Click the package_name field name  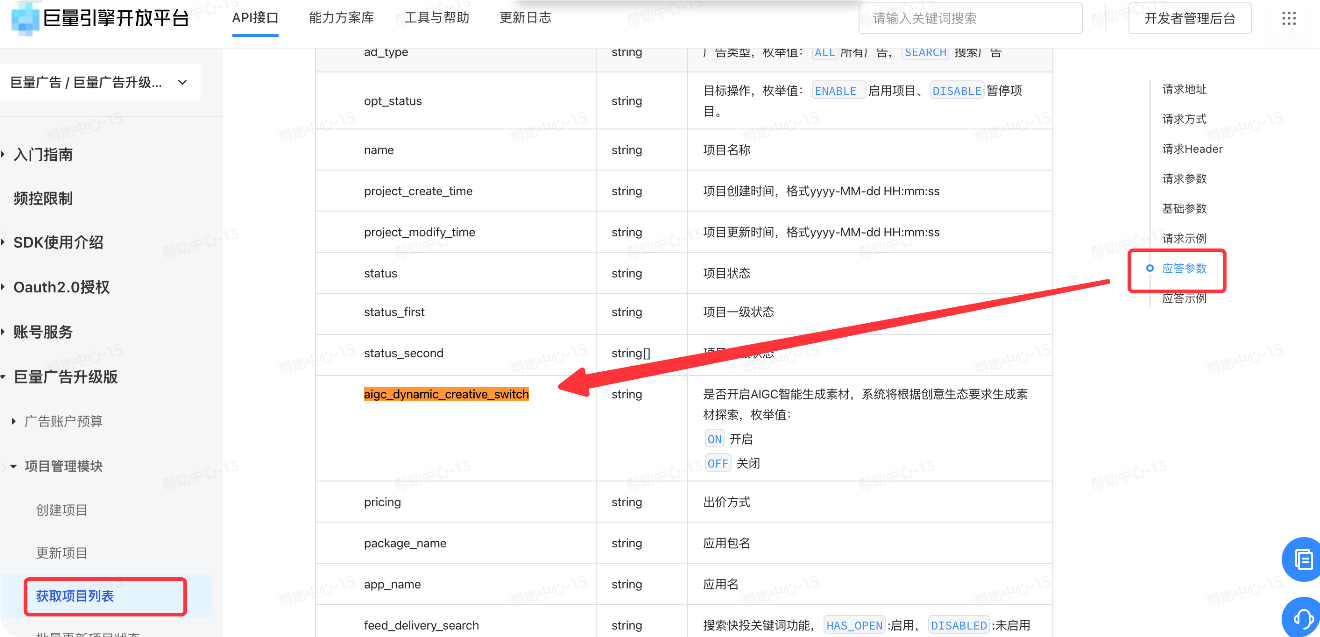coord(405,543)
